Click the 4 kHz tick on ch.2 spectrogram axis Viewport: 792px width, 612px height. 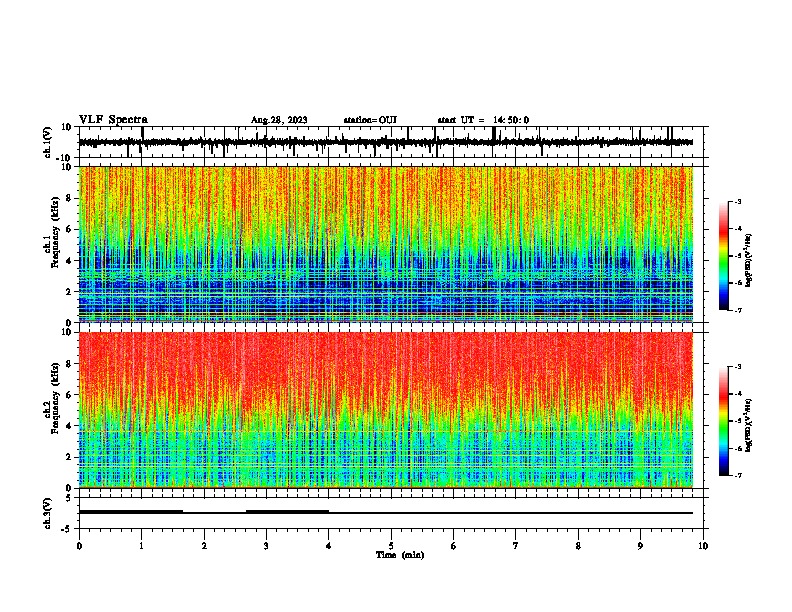click(x=69, y=426)
